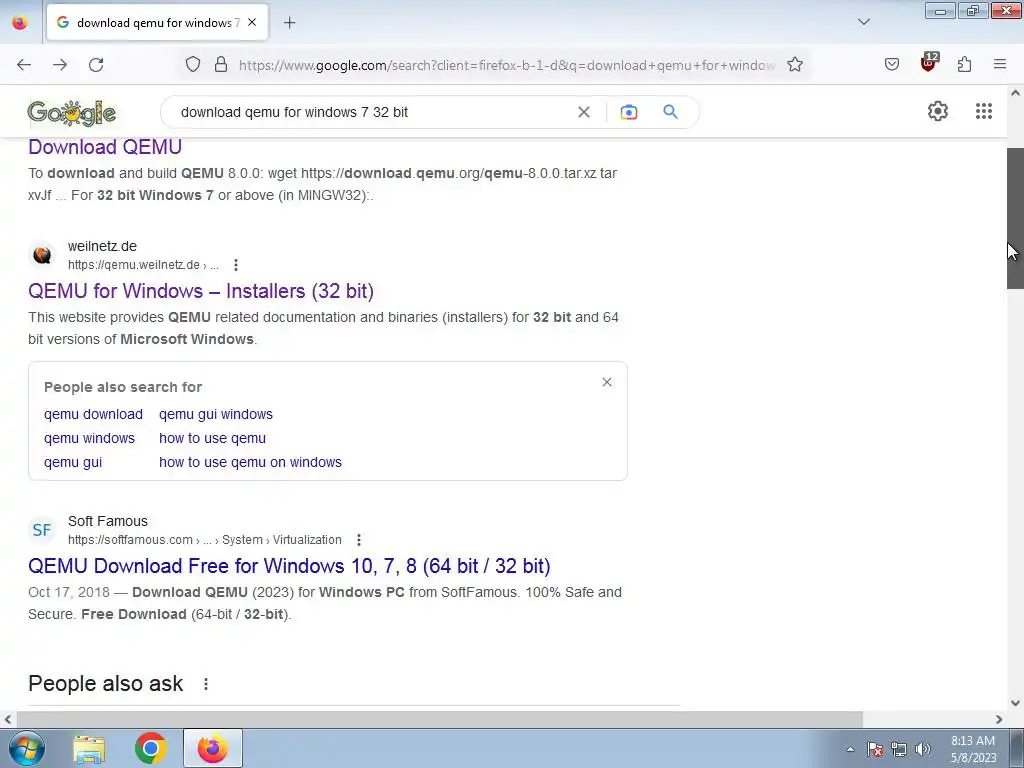Go back to previous page

[24, 65]
